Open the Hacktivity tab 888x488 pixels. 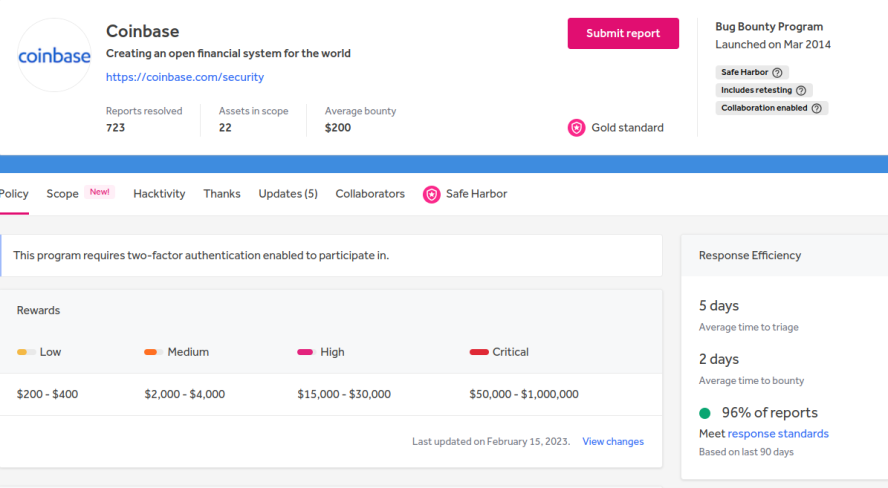pyautogui.click(x=159, y=194)
